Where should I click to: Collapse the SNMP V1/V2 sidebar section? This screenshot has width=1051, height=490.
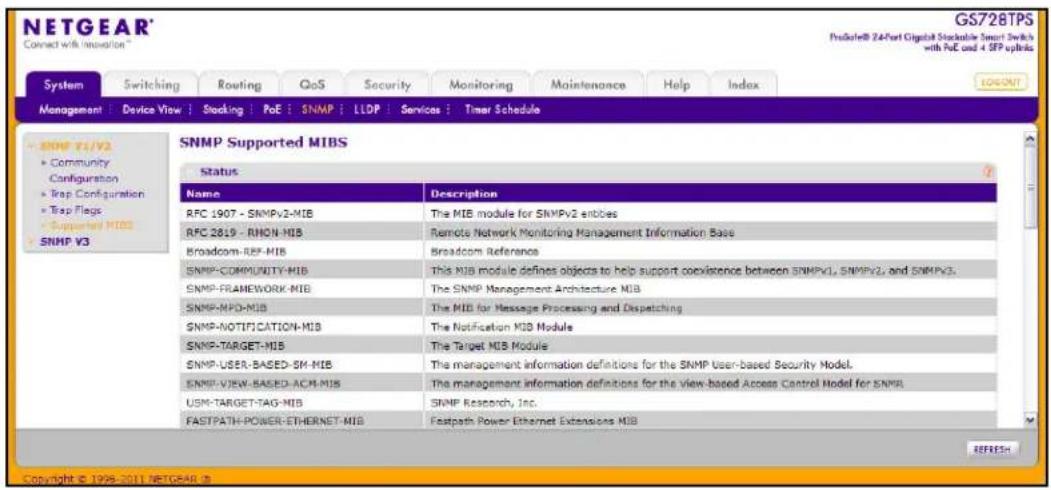75,146
